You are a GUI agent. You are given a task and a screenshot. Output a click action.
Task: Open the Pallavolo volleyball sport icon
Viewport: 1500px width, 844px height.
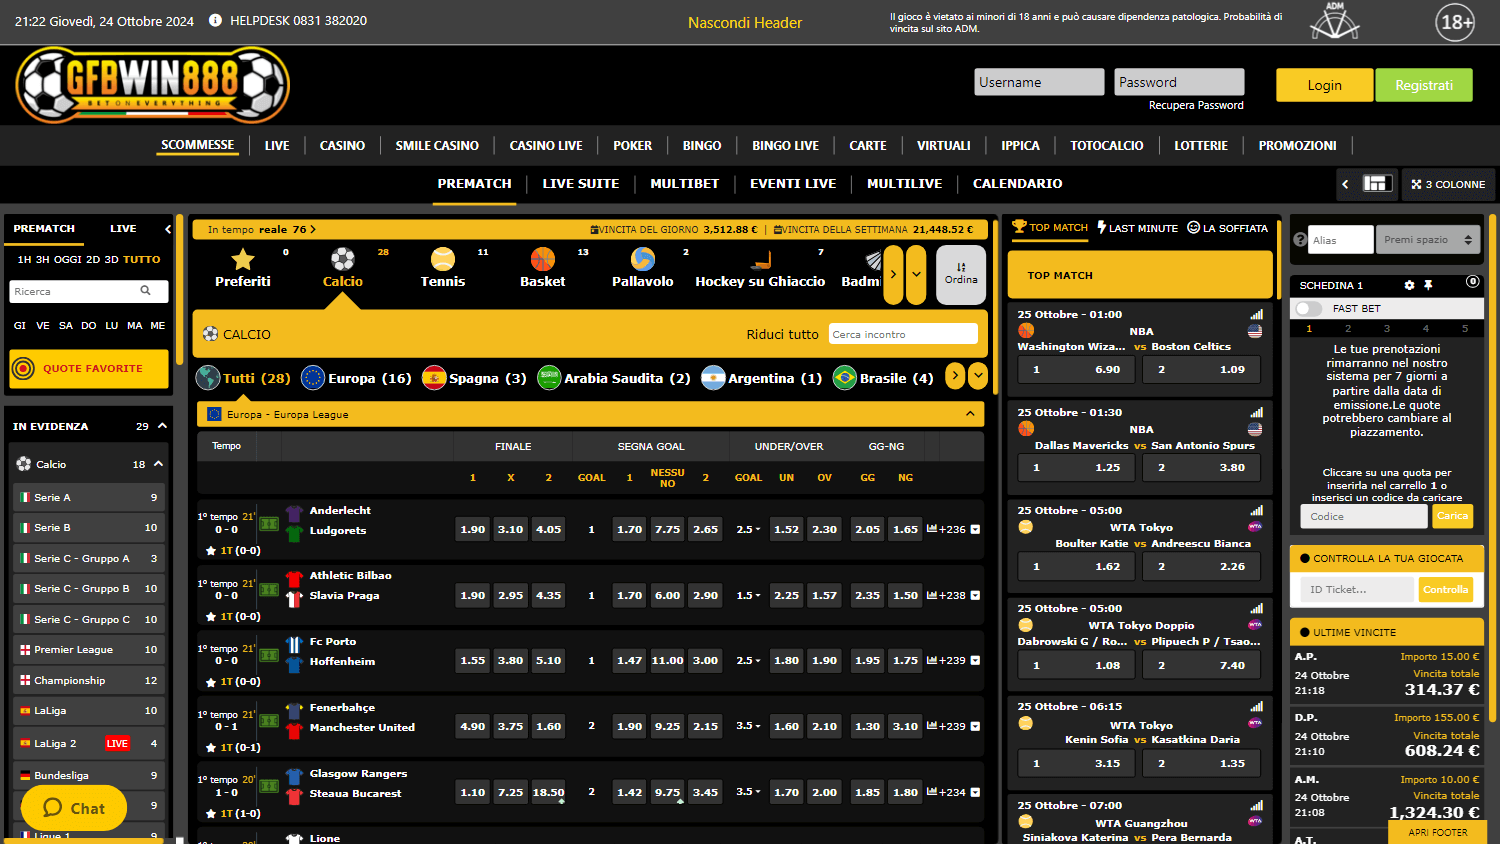(643, 260)
